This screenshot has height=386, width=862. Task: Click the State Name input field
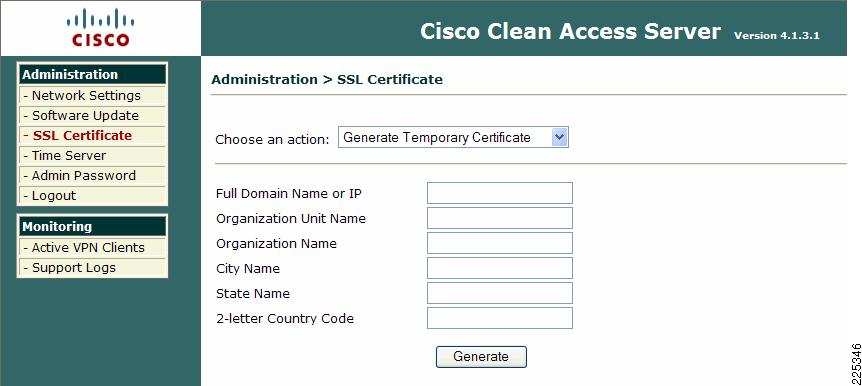[500, 293]
